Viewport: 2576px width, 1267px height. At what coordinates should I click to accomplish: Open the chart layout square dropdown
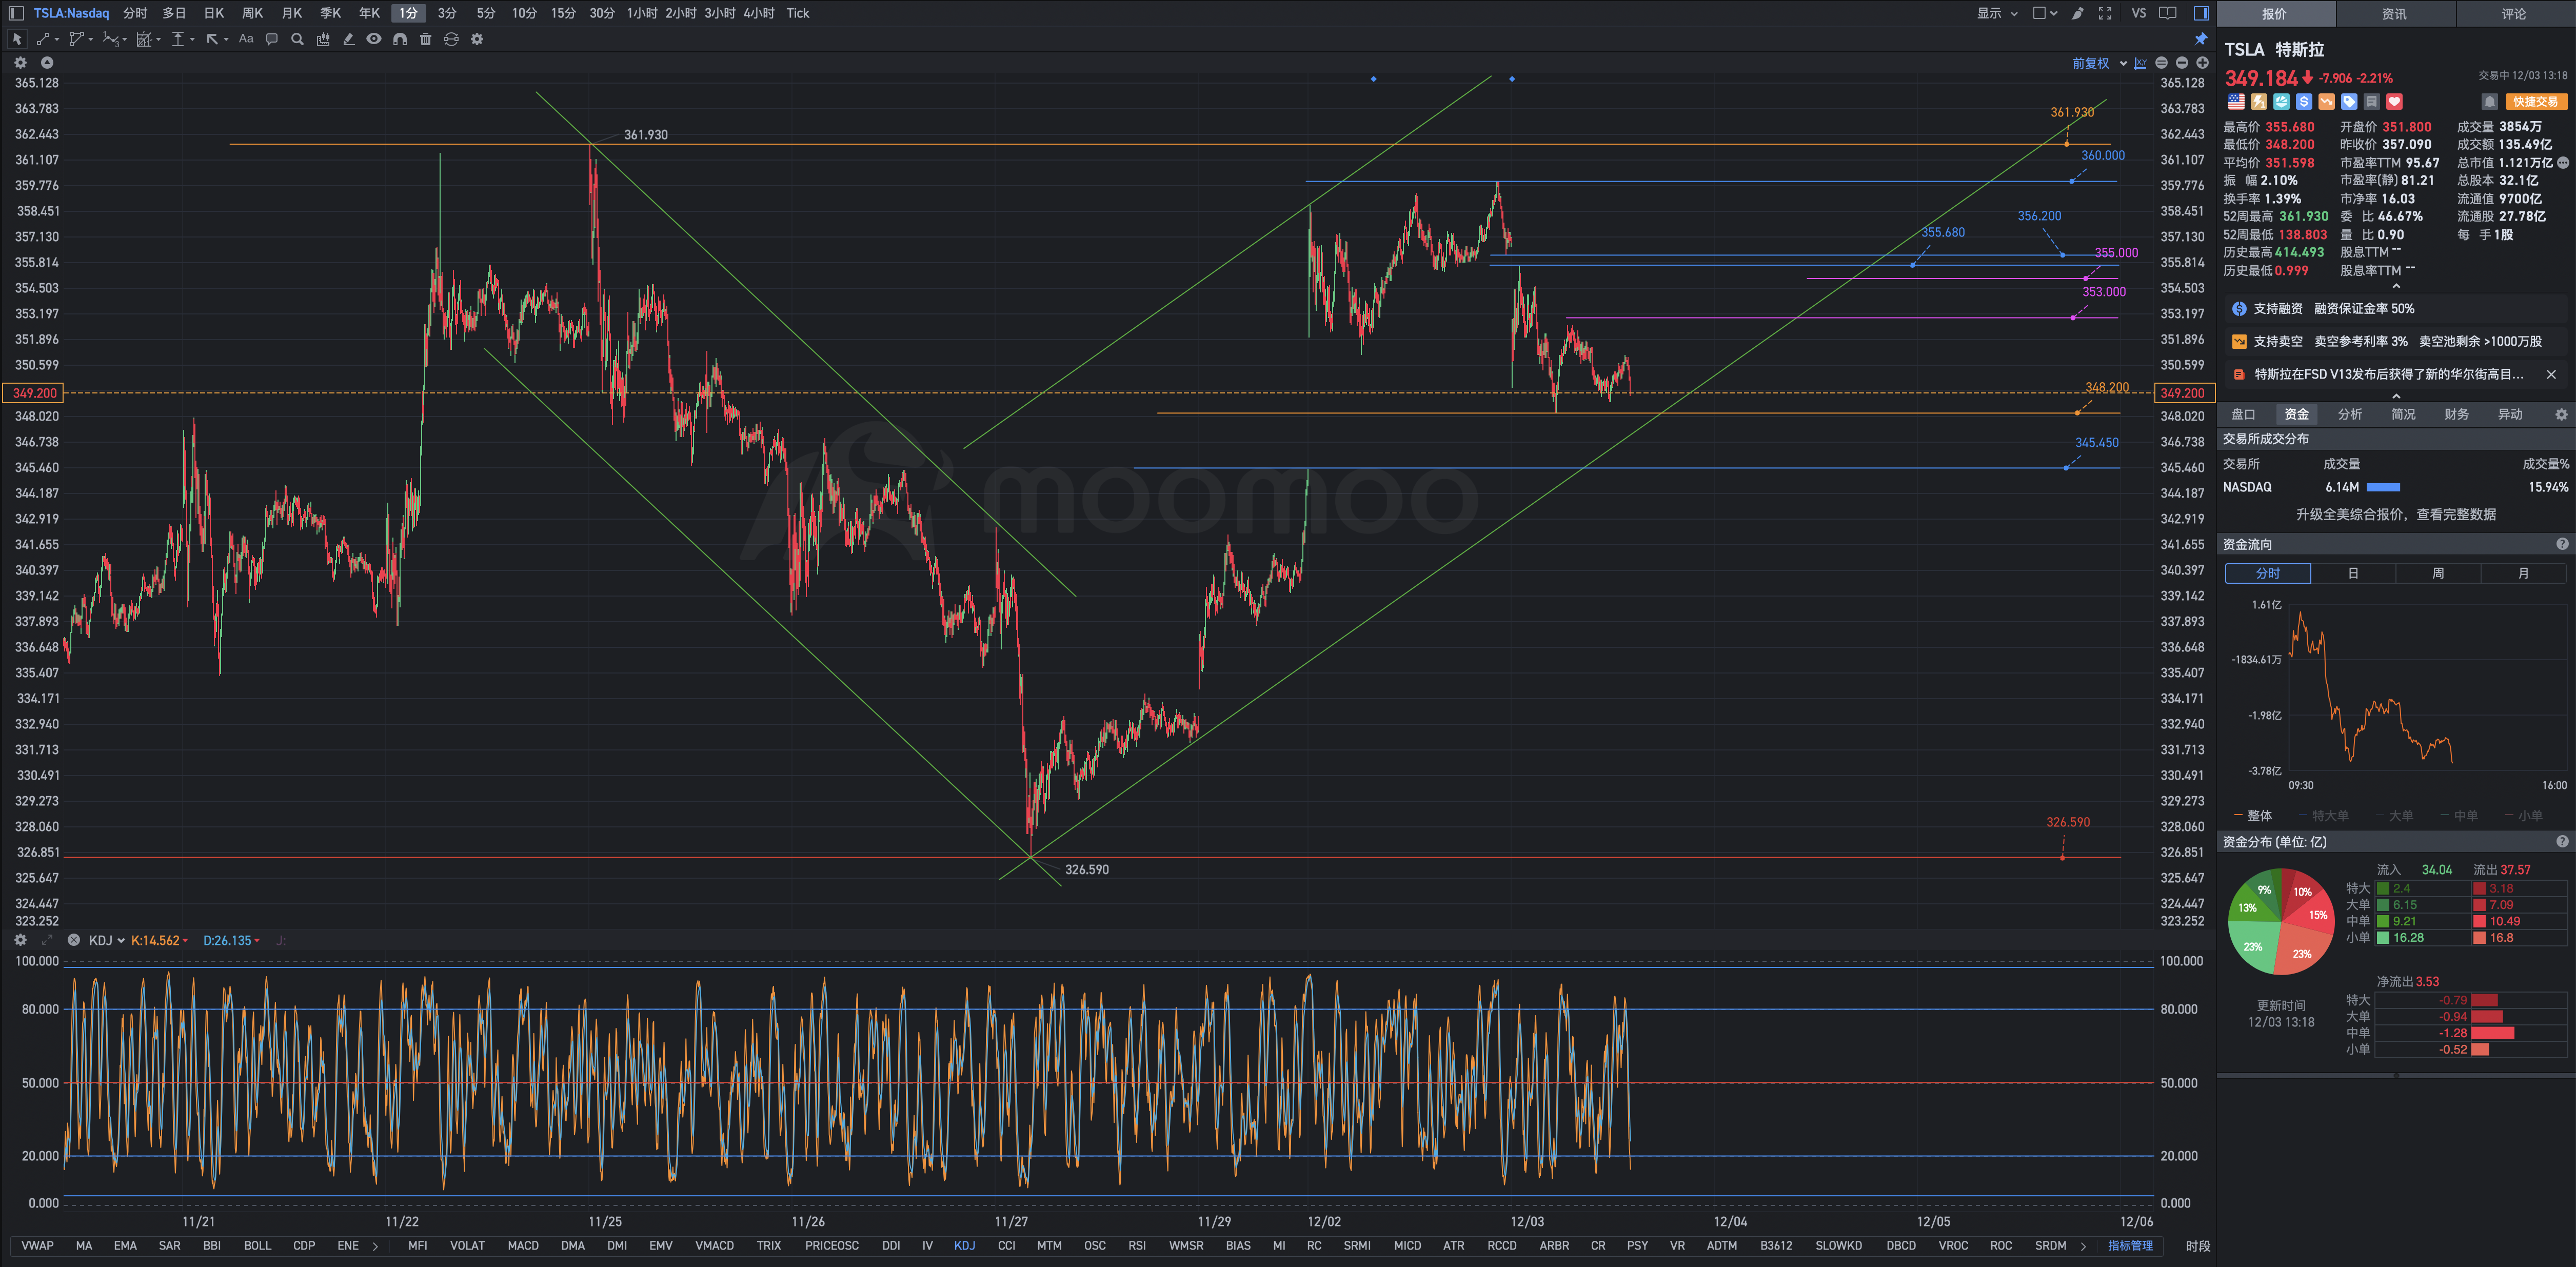click(x=2045, y=13)
